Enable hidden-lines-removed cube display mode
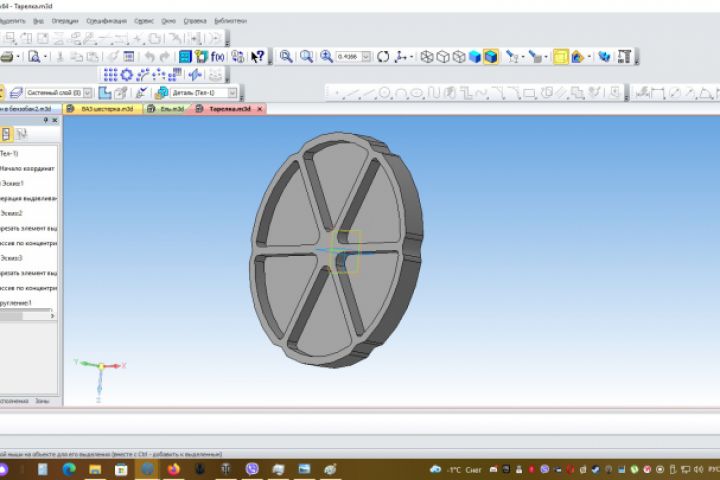This screenshot has width=720, height=480. [443, 57]
